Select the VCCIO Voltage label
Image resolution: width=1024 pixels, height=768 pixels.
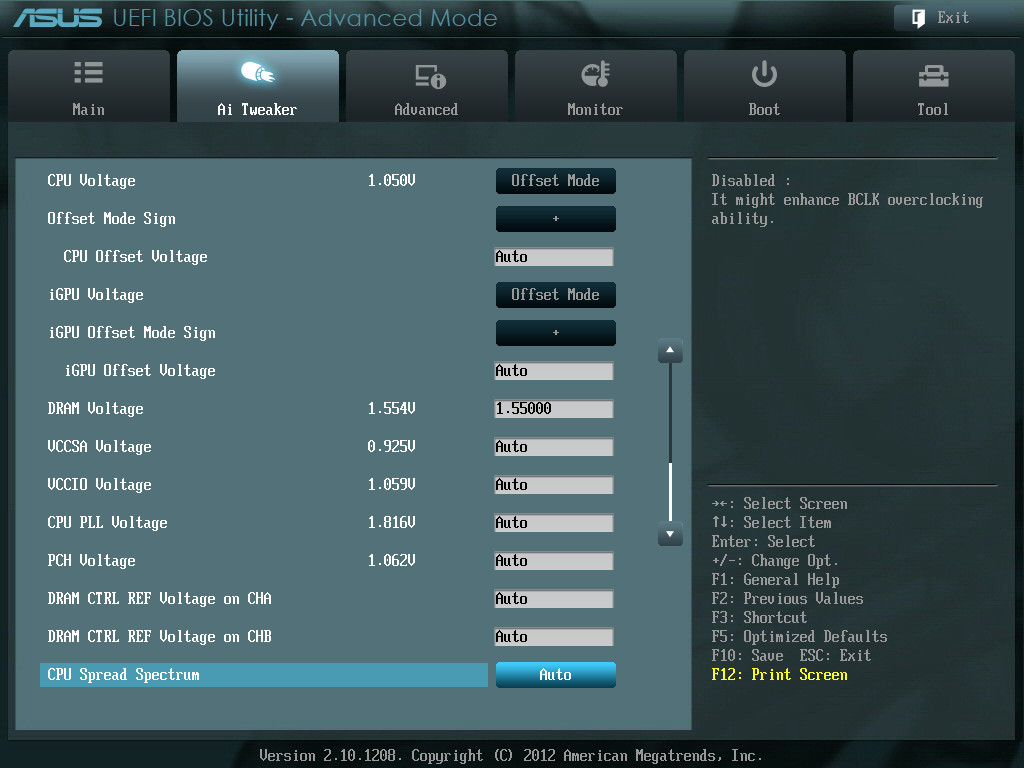click(x=99, y=485)
